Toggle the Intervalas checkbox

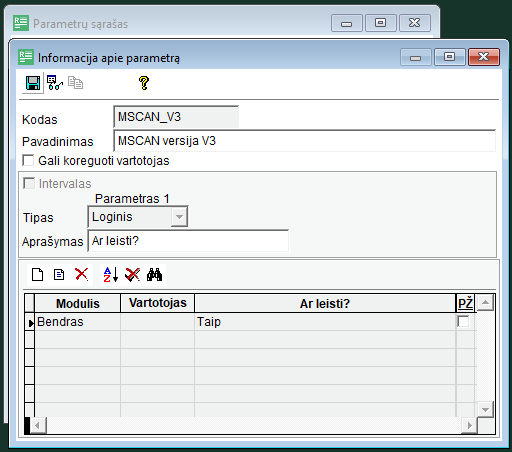(x=29, y=183)
